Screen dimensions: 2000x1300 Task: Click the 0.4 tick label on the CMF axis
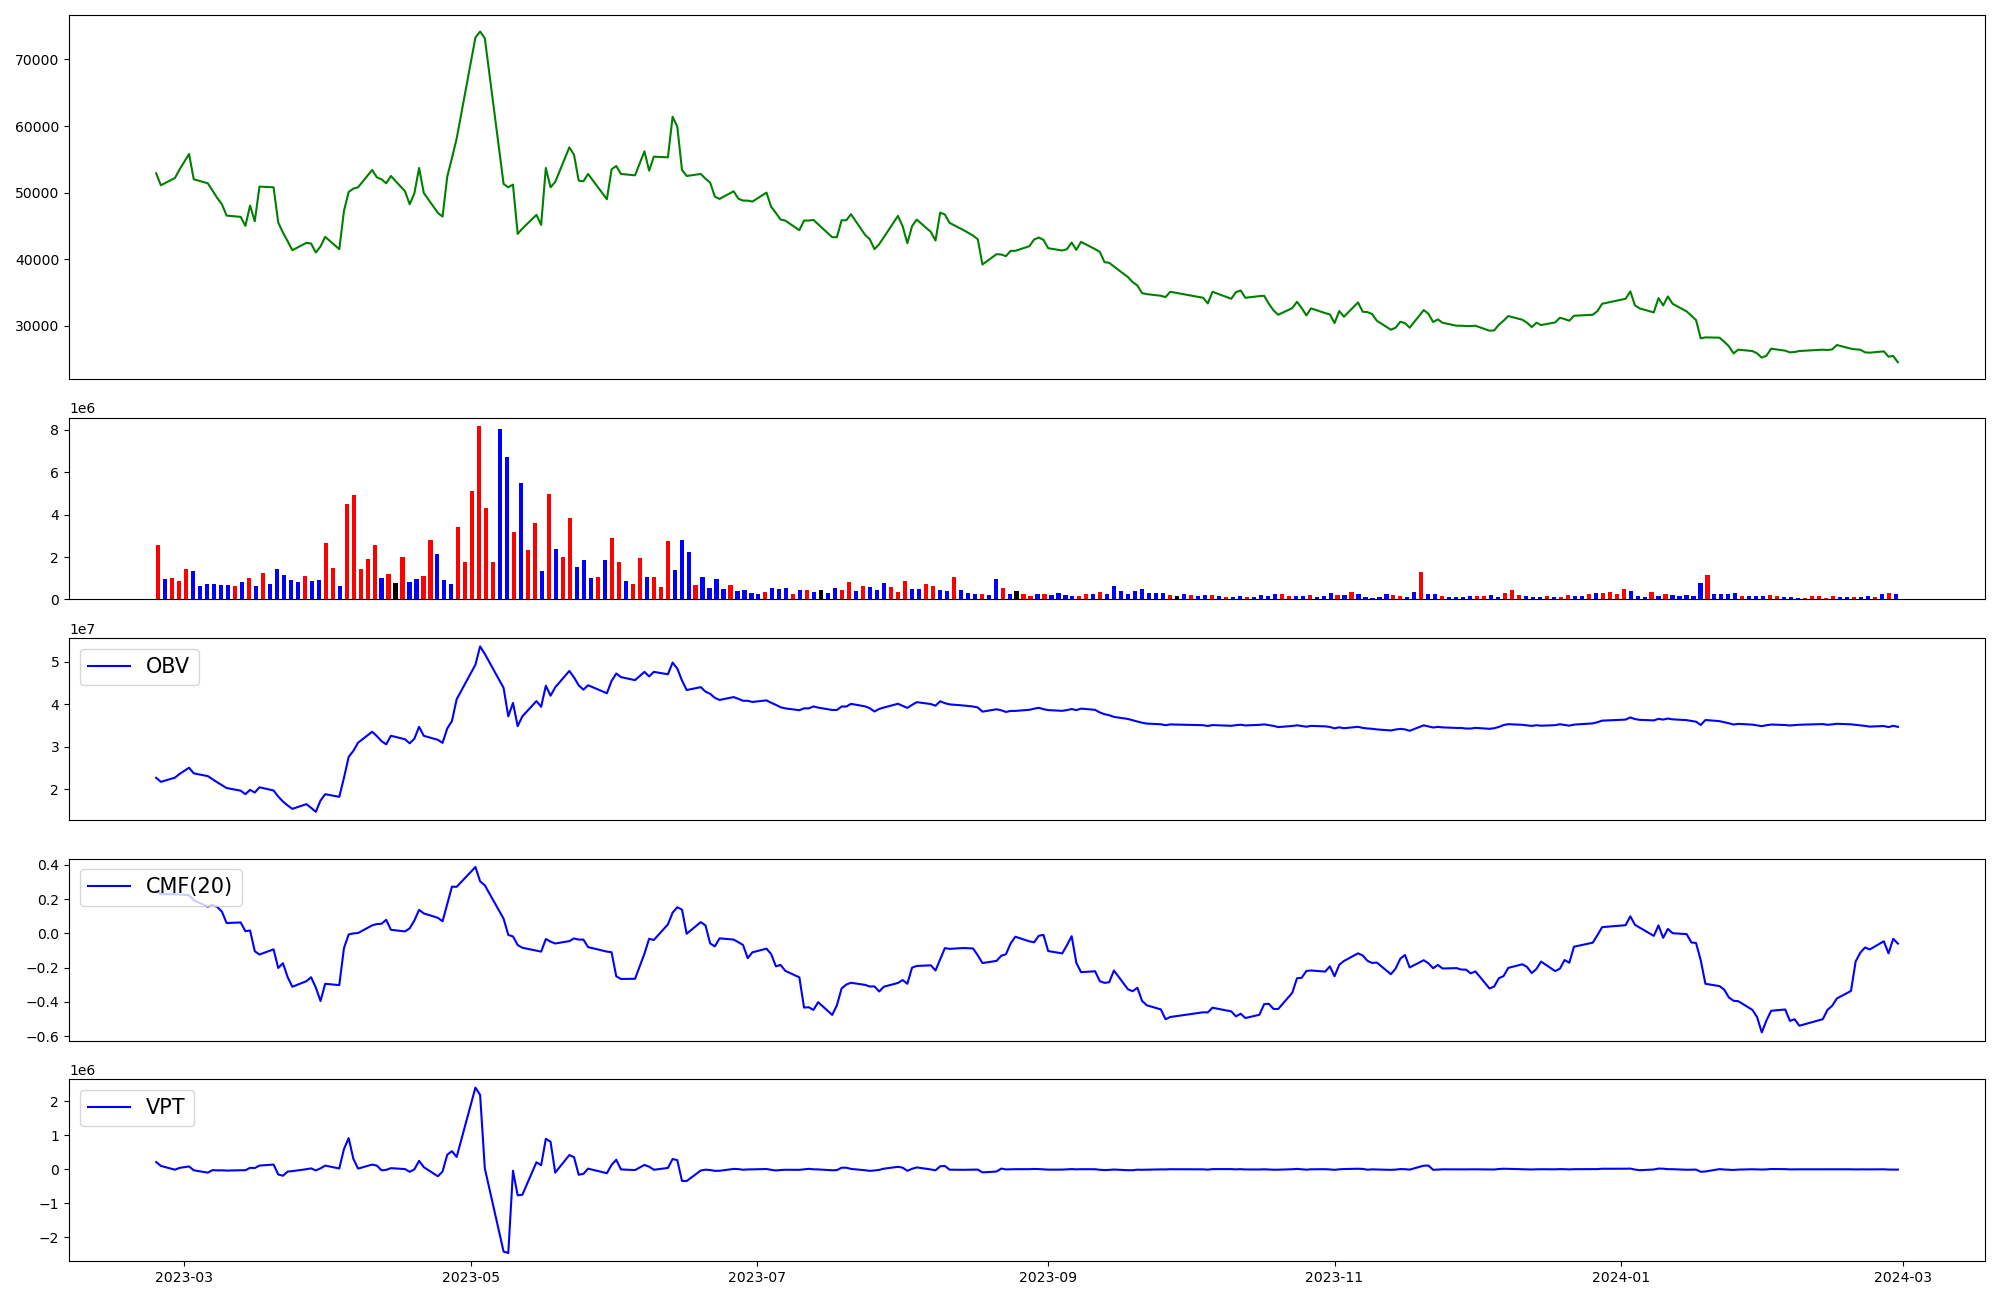(x=48, y=865)
